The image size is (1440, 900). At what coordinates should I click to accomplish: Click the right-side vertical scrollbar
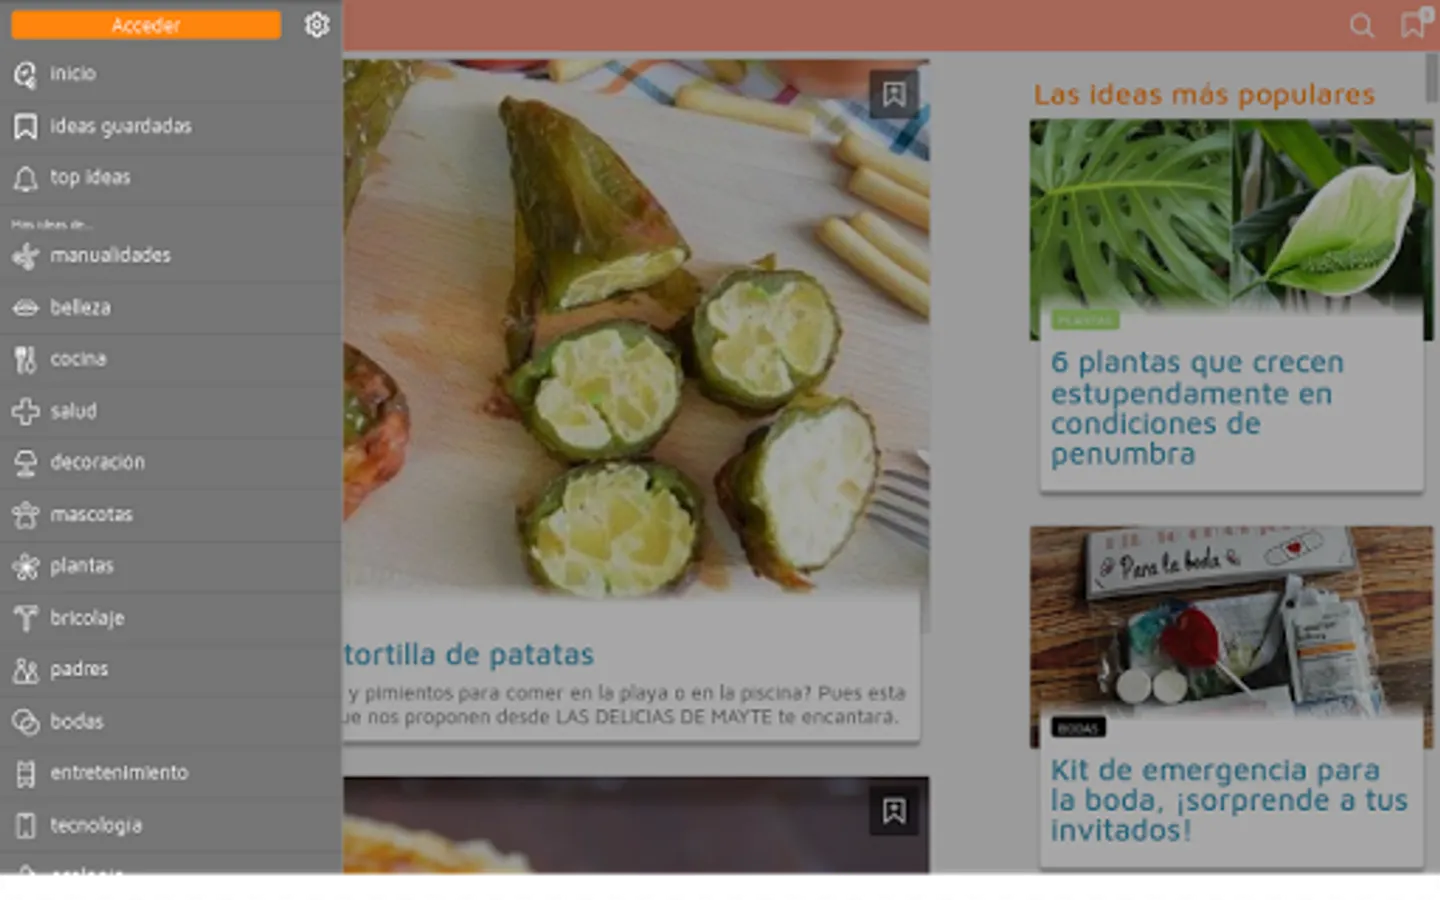(1432, 77)
